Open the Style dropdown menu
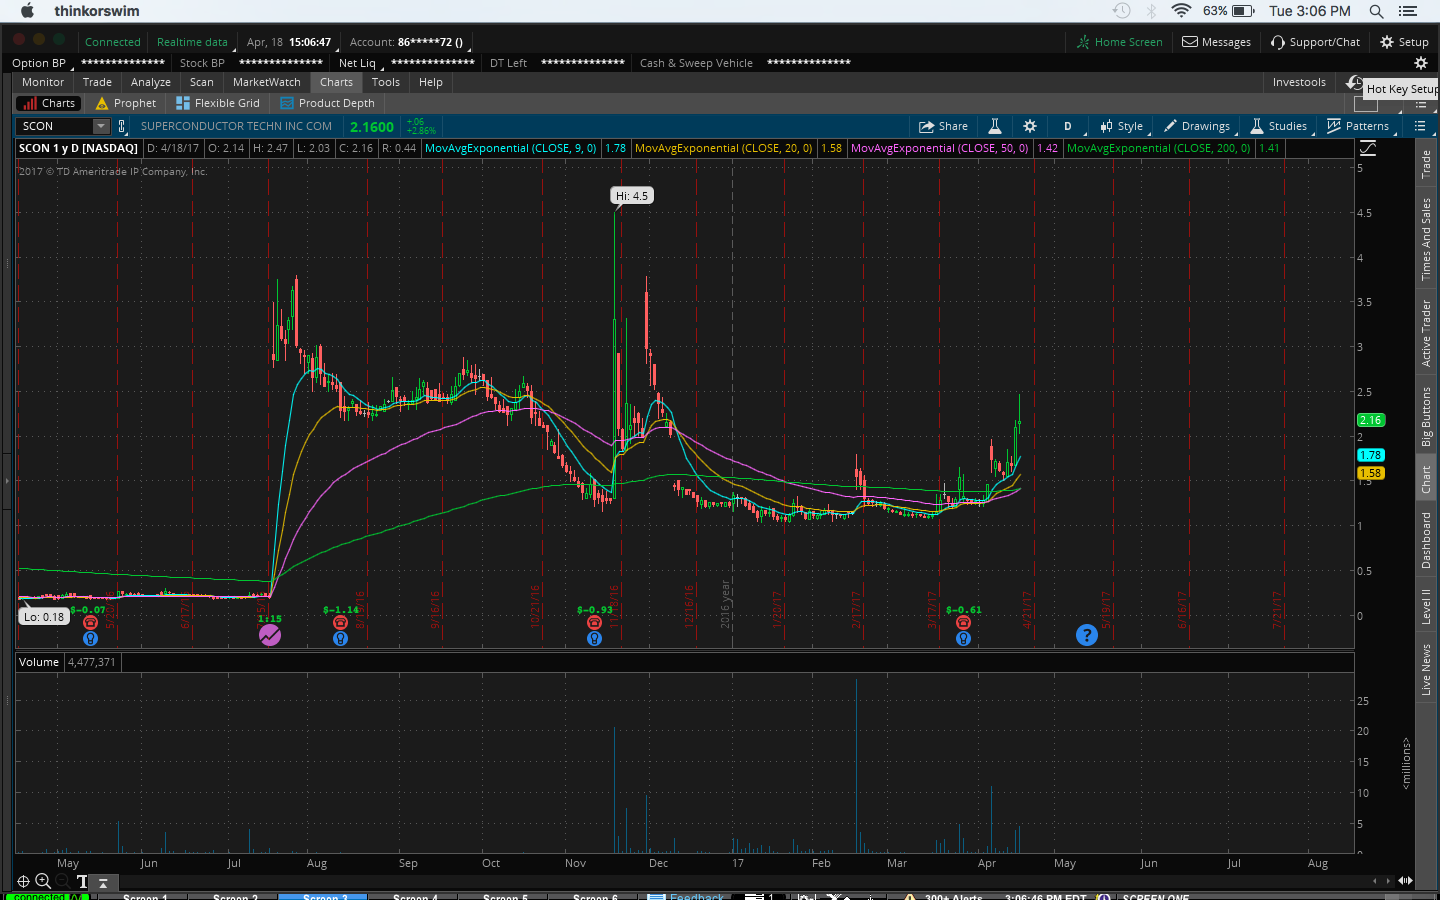The height and width of the screenshot is (900, 1440). (1122, 126)
